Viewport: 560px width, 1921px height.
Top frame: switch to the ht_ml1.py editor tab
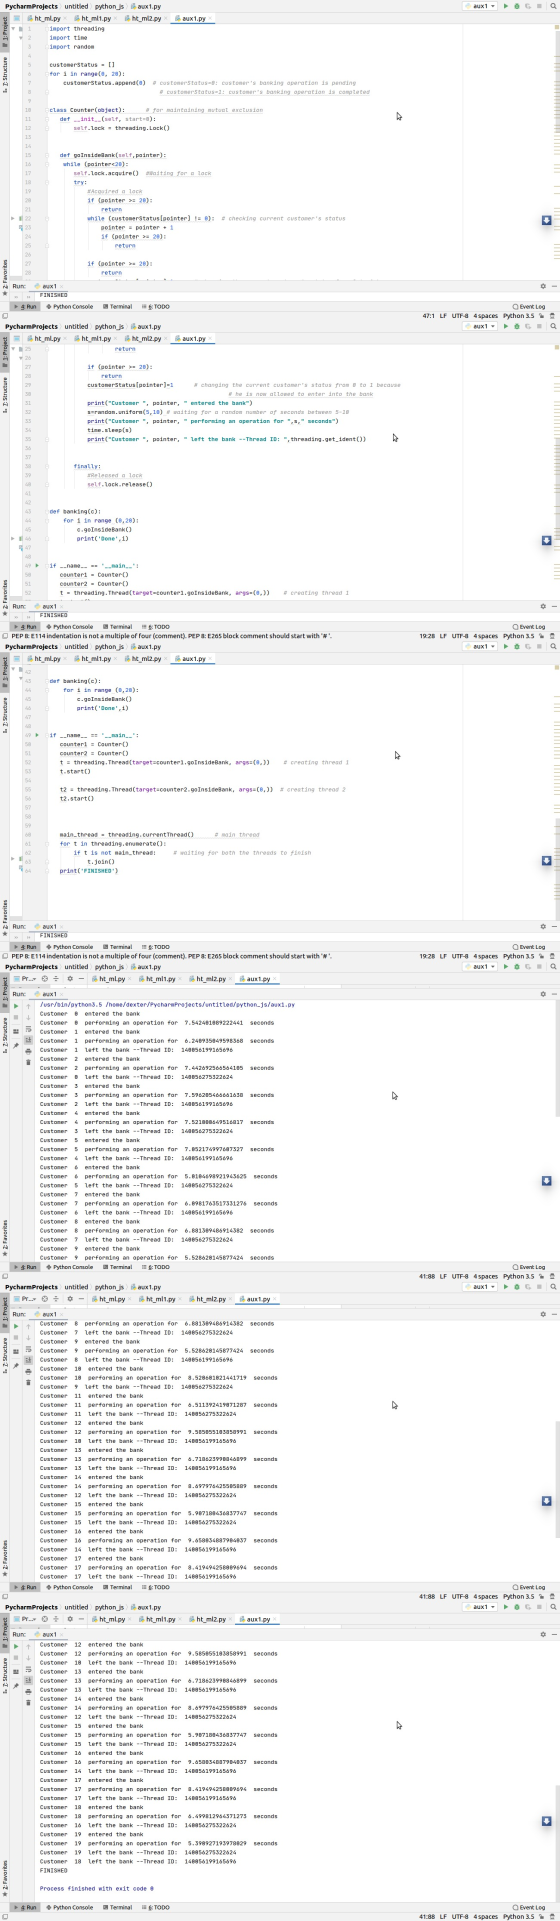tap(94, 18)
